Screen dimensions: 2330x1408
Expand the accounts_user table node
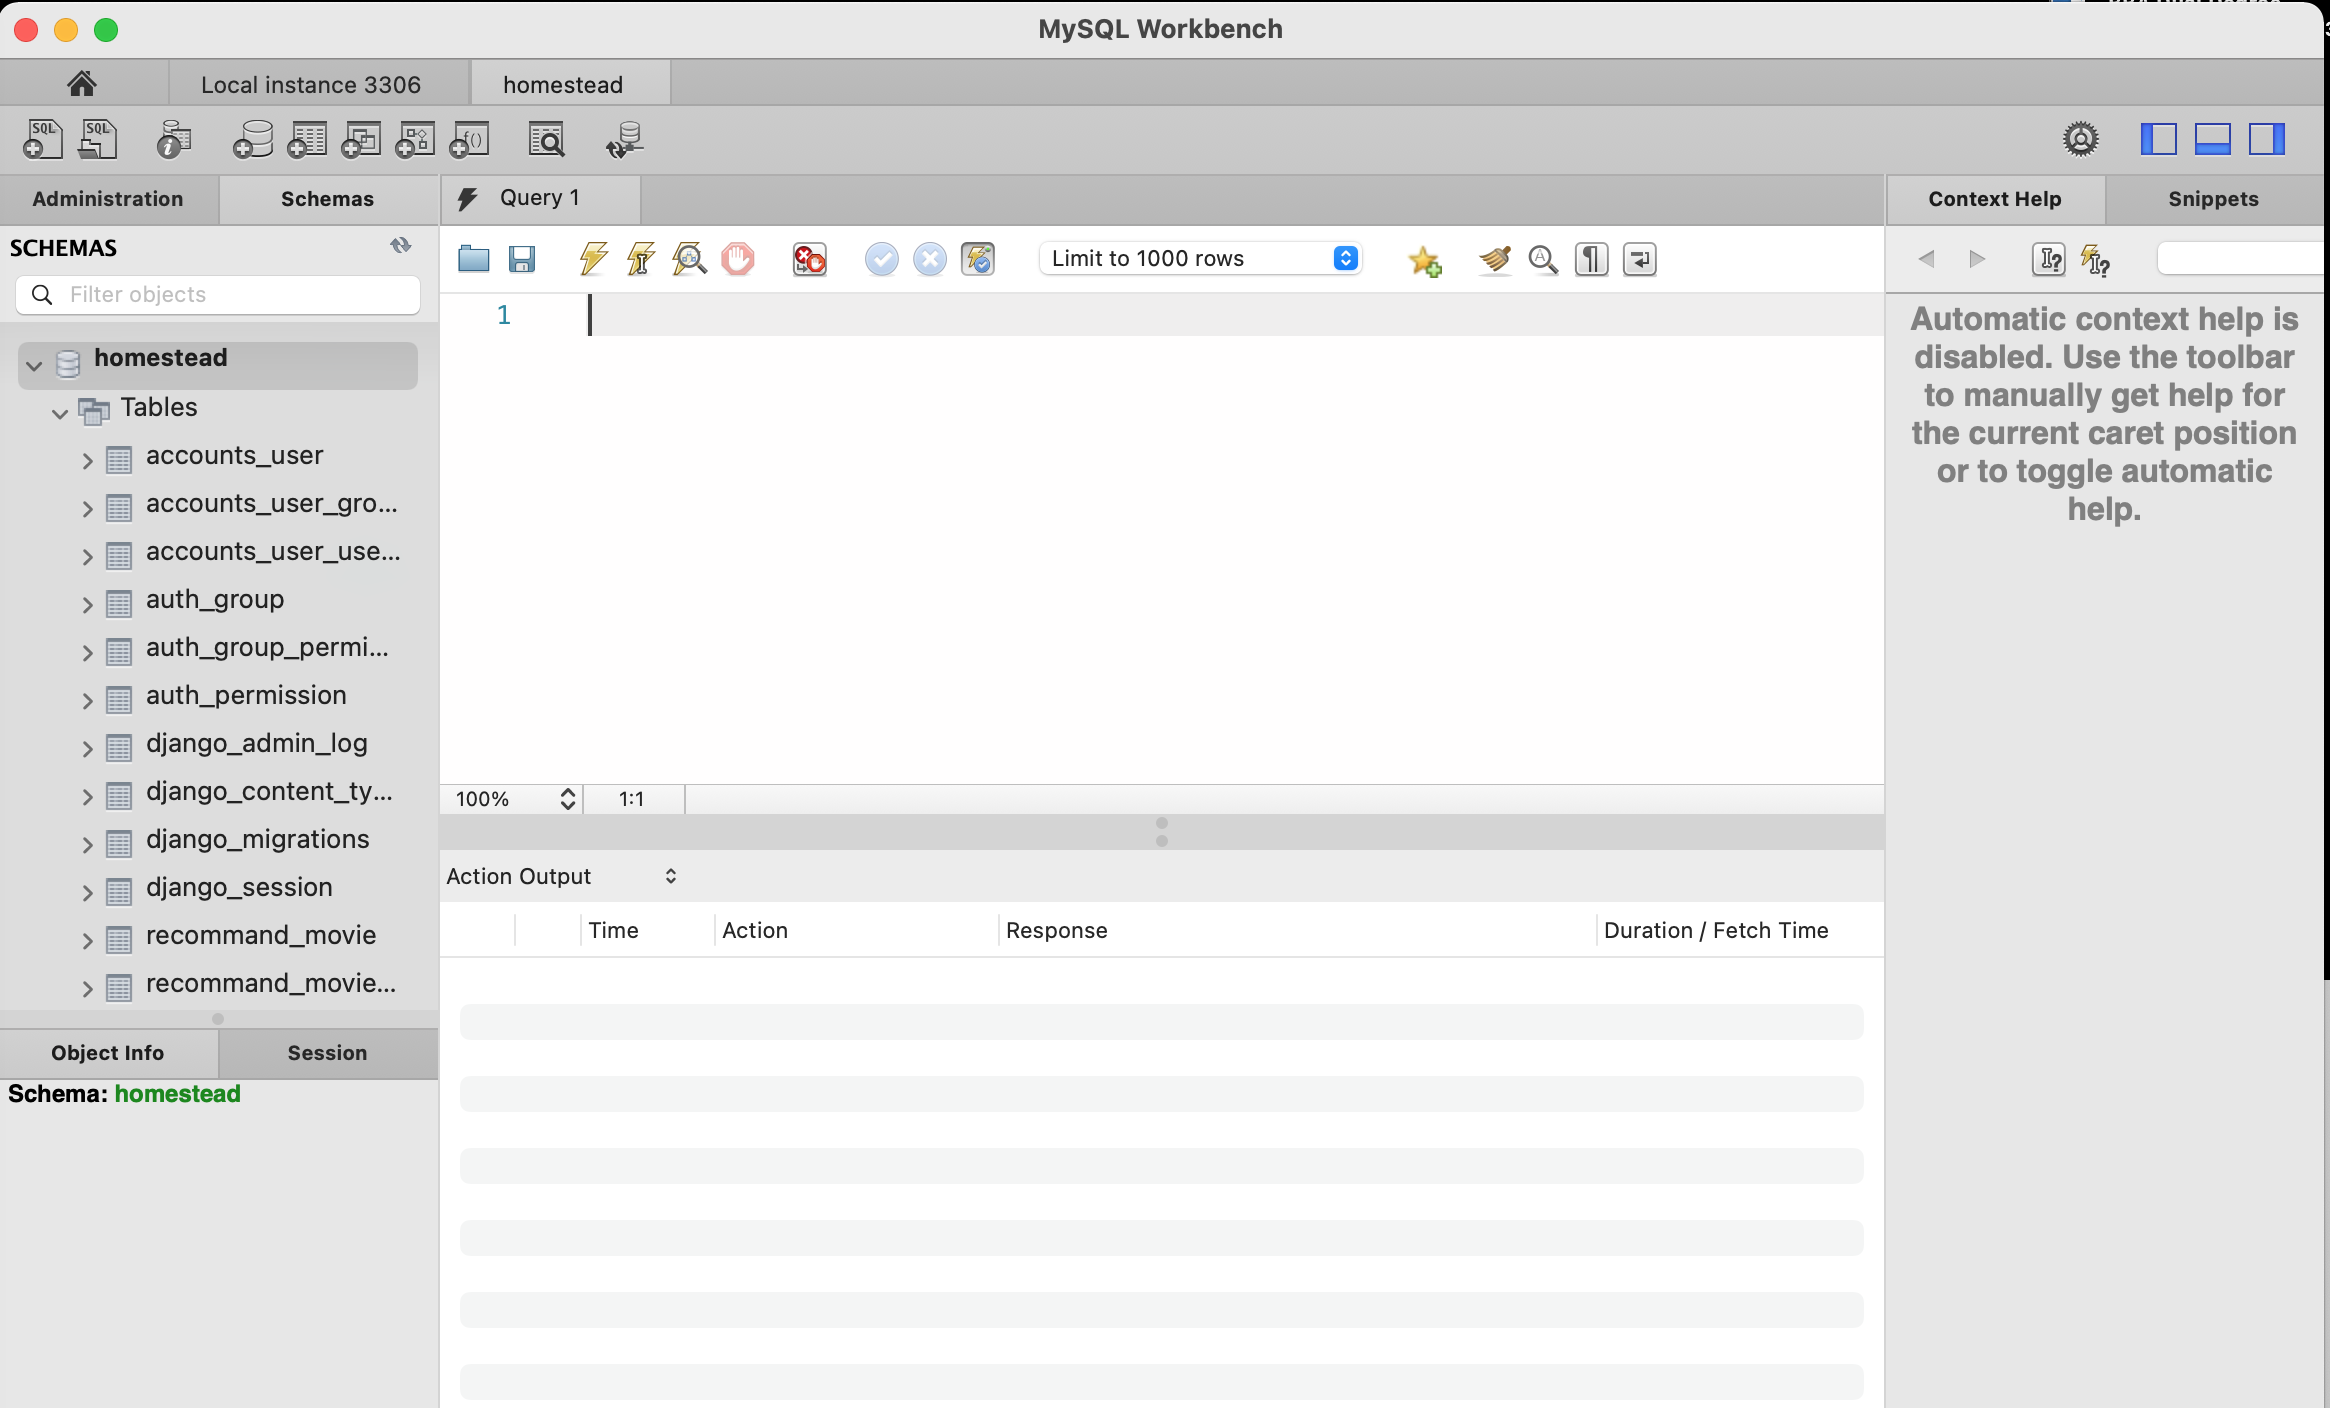pos(87,460)
